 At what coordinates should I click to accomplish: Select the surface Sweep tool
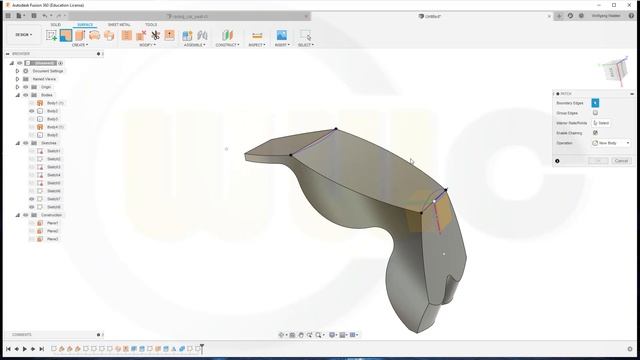pos(109,36)
